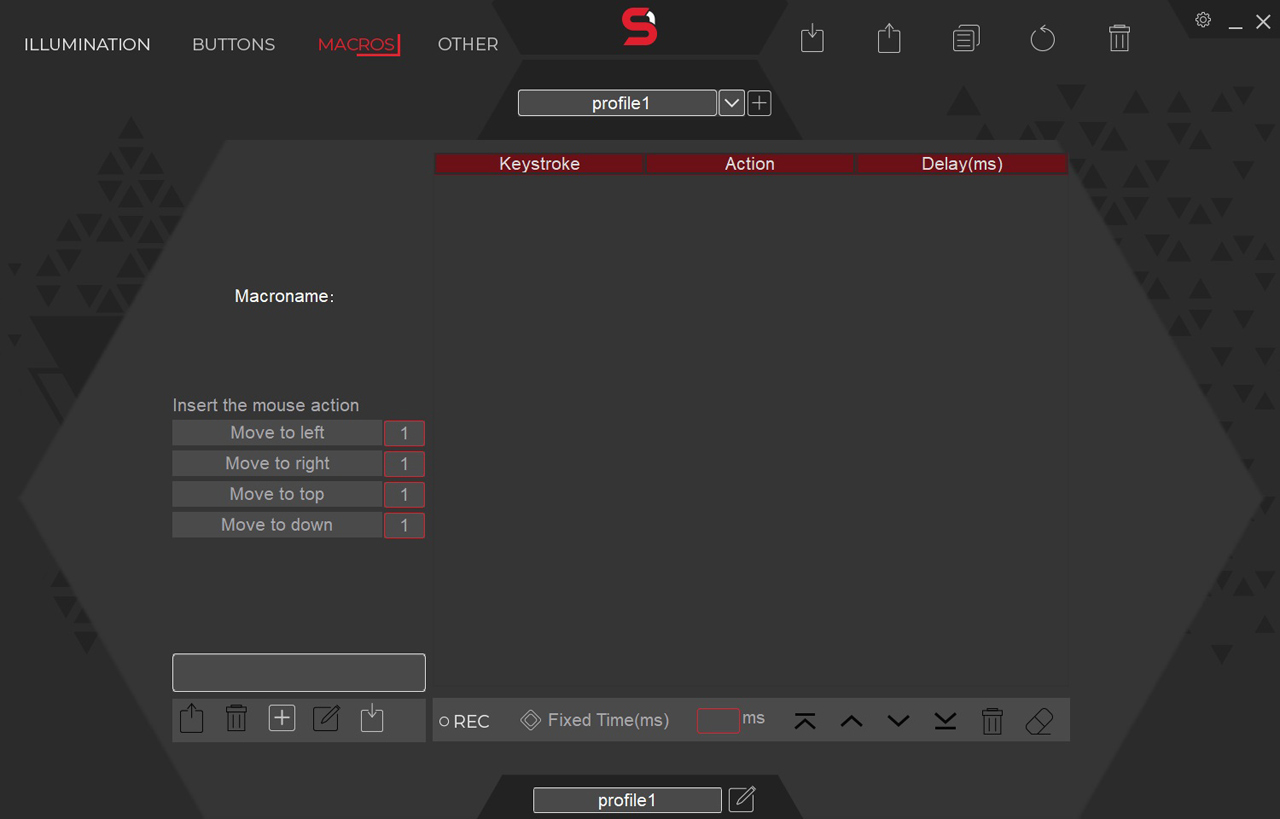This screenshot has height=819, width=1280.
Task: Add a new macro with the plus icon
Action: 281,718
